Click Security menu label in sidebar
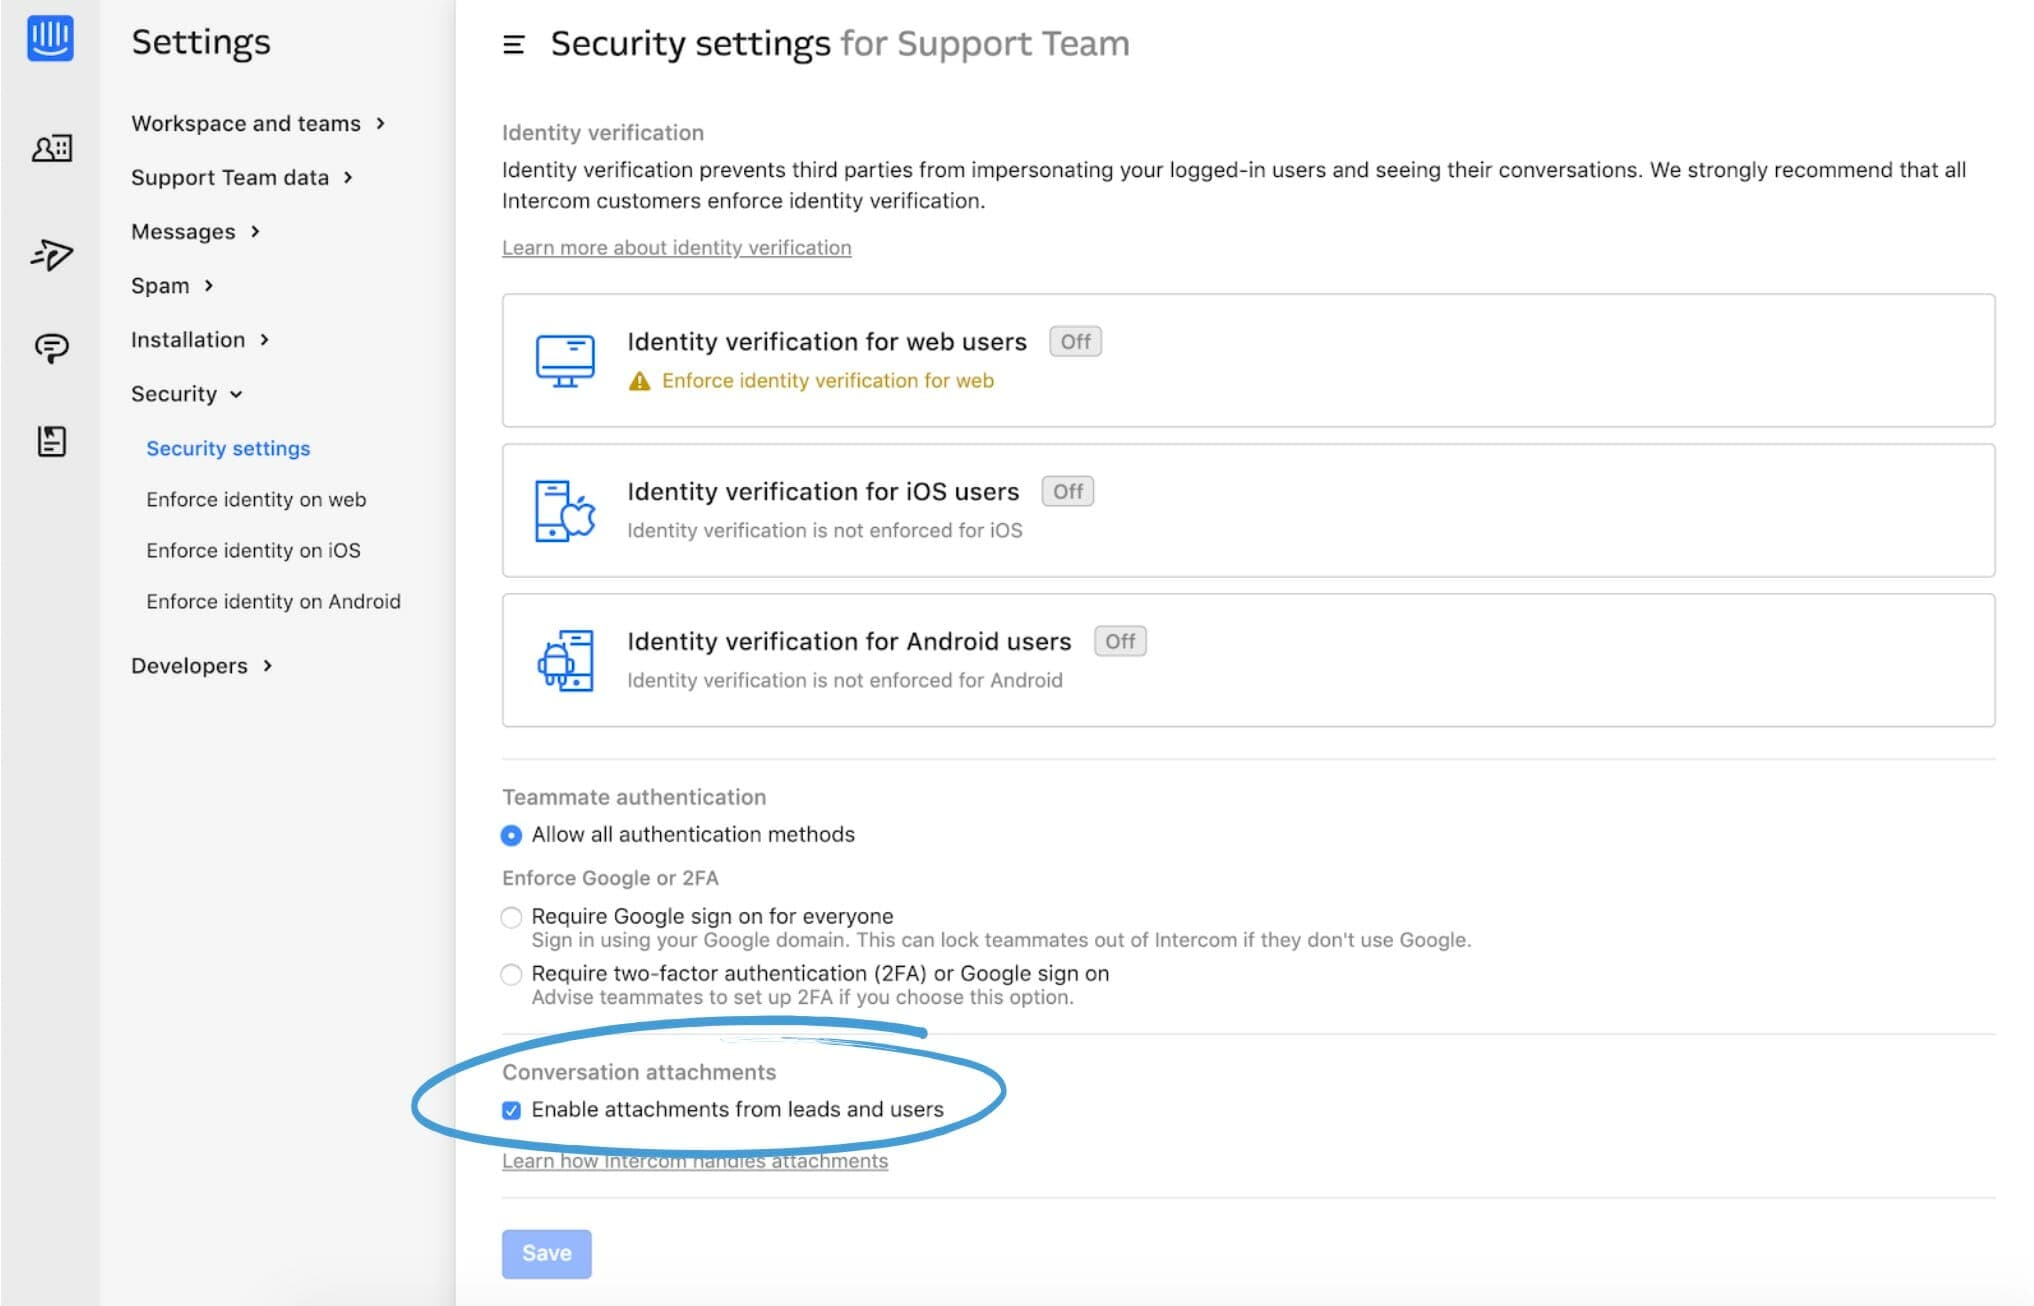This screenshot has width=2034, height=1306. pyautogui.click(x=174, y=394)
